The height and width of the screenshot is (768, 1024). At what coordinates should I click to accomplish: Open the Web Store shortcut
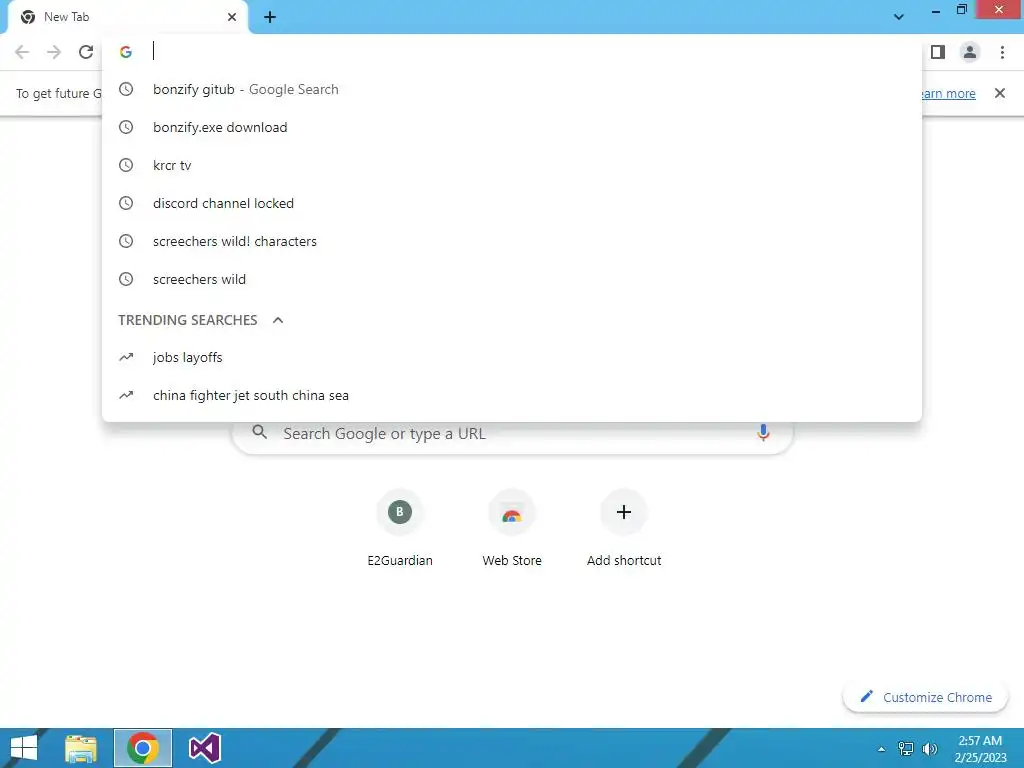[512, 529]
